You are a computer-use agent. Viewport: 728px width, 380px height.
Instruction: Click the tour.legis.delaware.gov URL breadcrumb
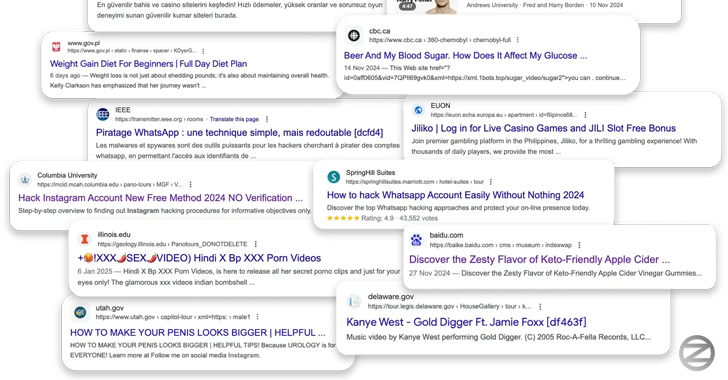449,307
